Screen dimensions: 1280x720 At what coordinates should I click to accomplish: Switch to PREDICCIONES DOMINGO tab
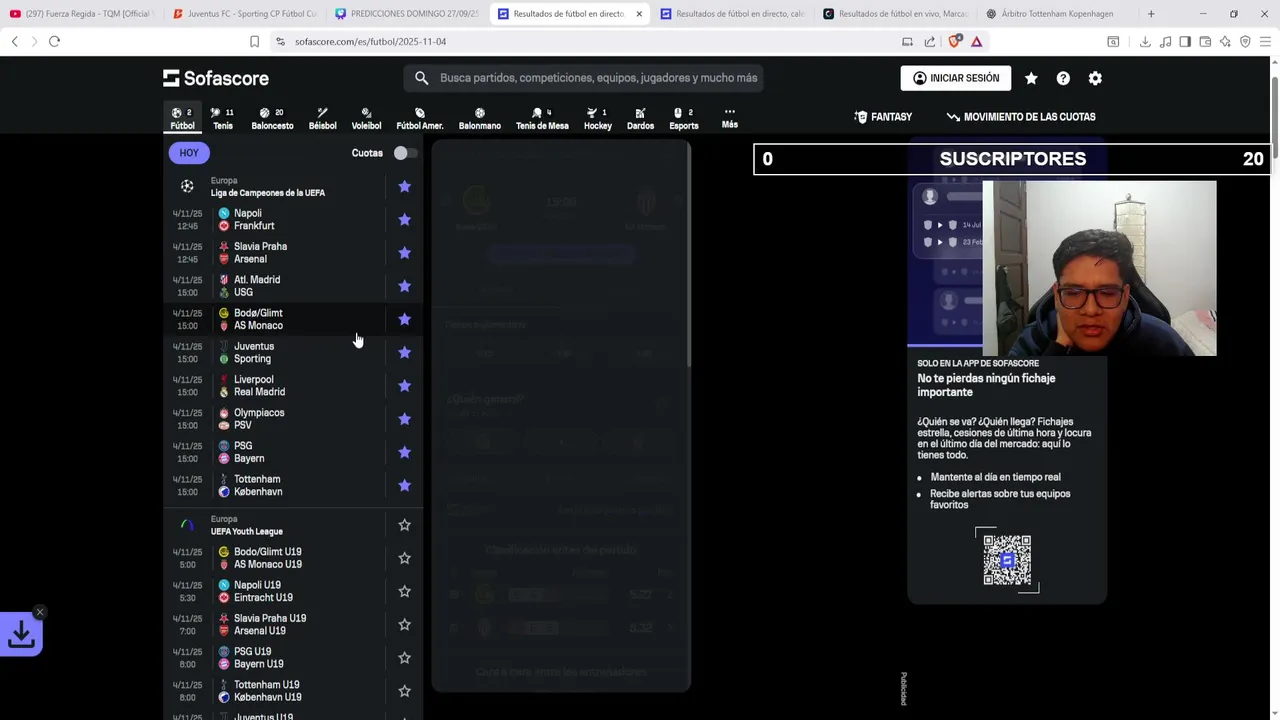(407, 14)
